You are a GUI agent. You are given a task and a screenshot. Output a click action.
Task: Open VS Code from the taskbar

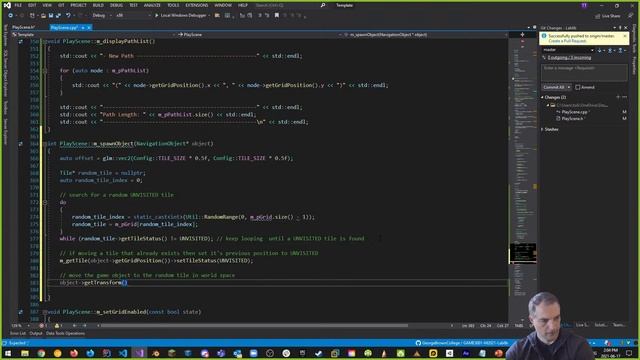(123, 353)
